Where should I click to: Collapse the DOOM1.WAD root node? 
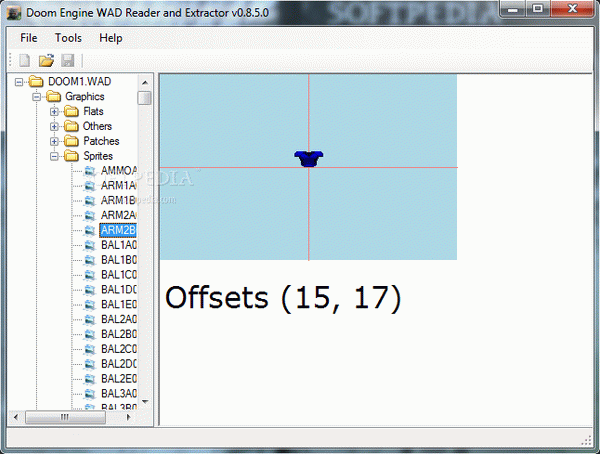pyautogui.click(x=19, y=82)
